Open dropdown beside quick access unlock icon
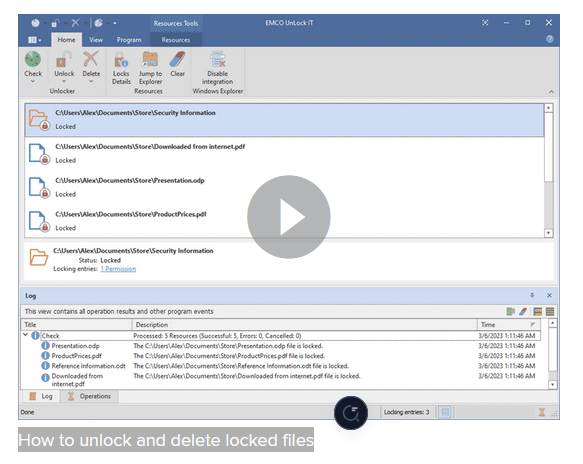The height and width of the screenshot is (464, 583). pos(65,23)
